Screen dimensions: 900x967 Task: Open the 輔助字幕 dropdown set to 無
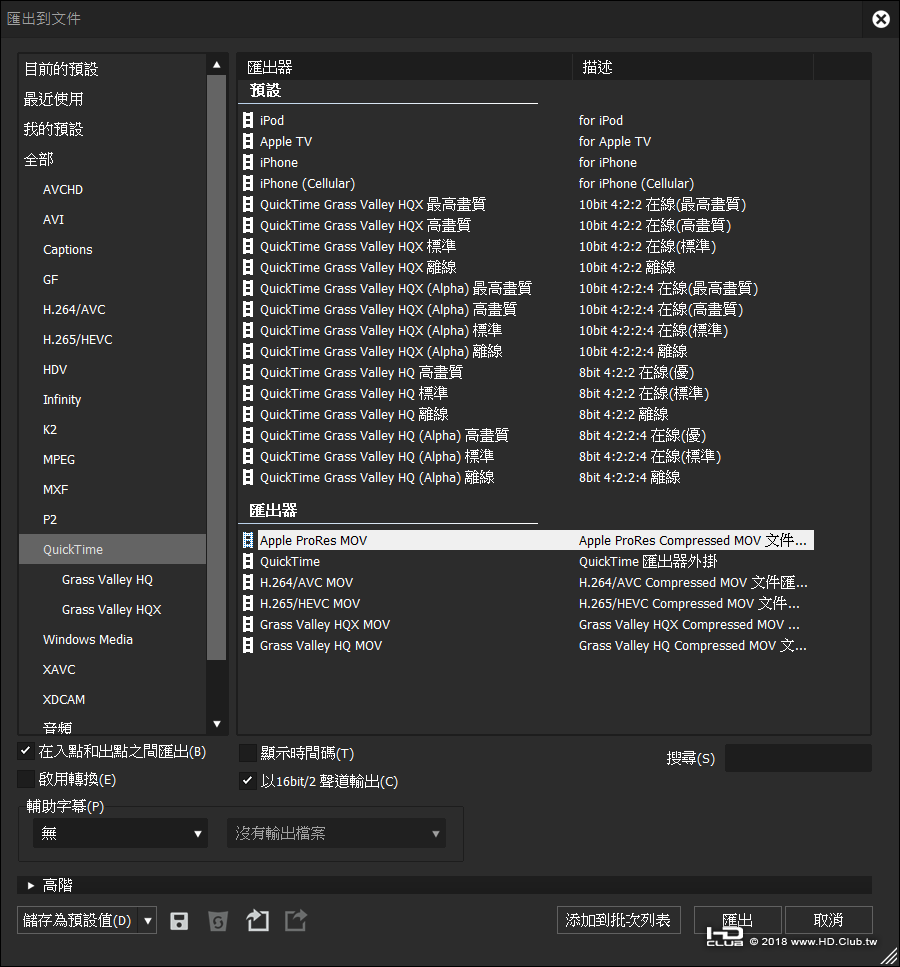120,833
